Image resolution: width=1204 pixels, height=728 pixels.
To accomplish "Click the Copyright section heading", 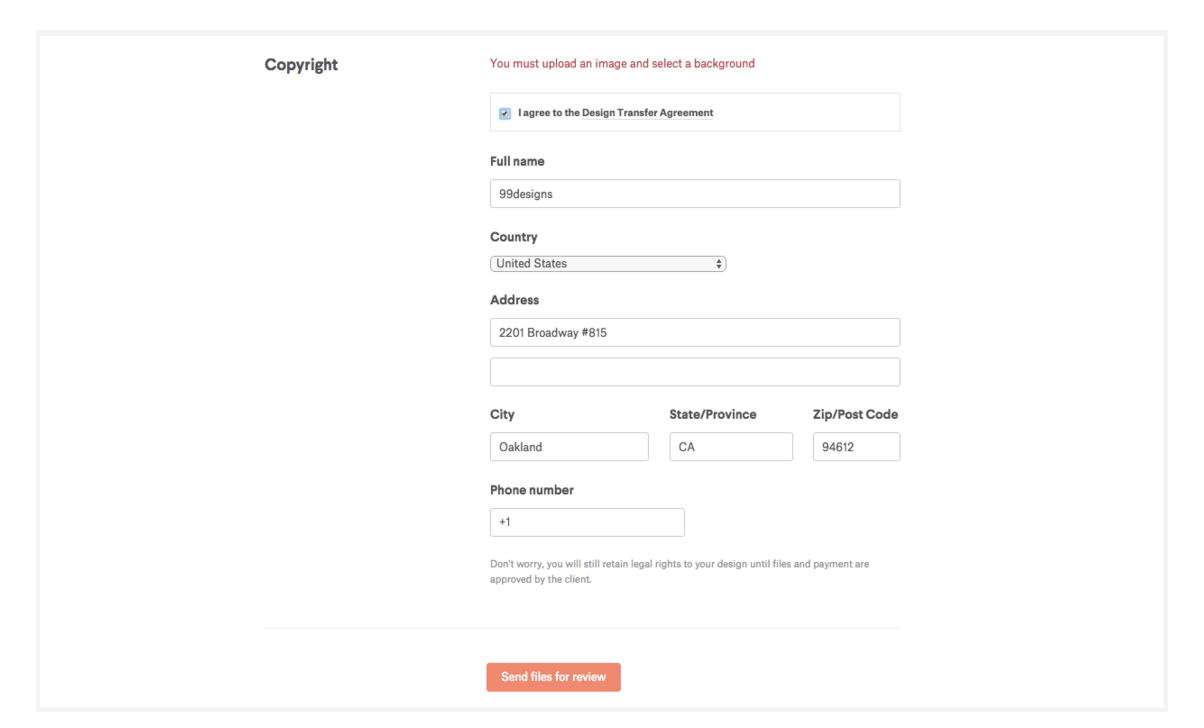I will click(x=301, y=65).
